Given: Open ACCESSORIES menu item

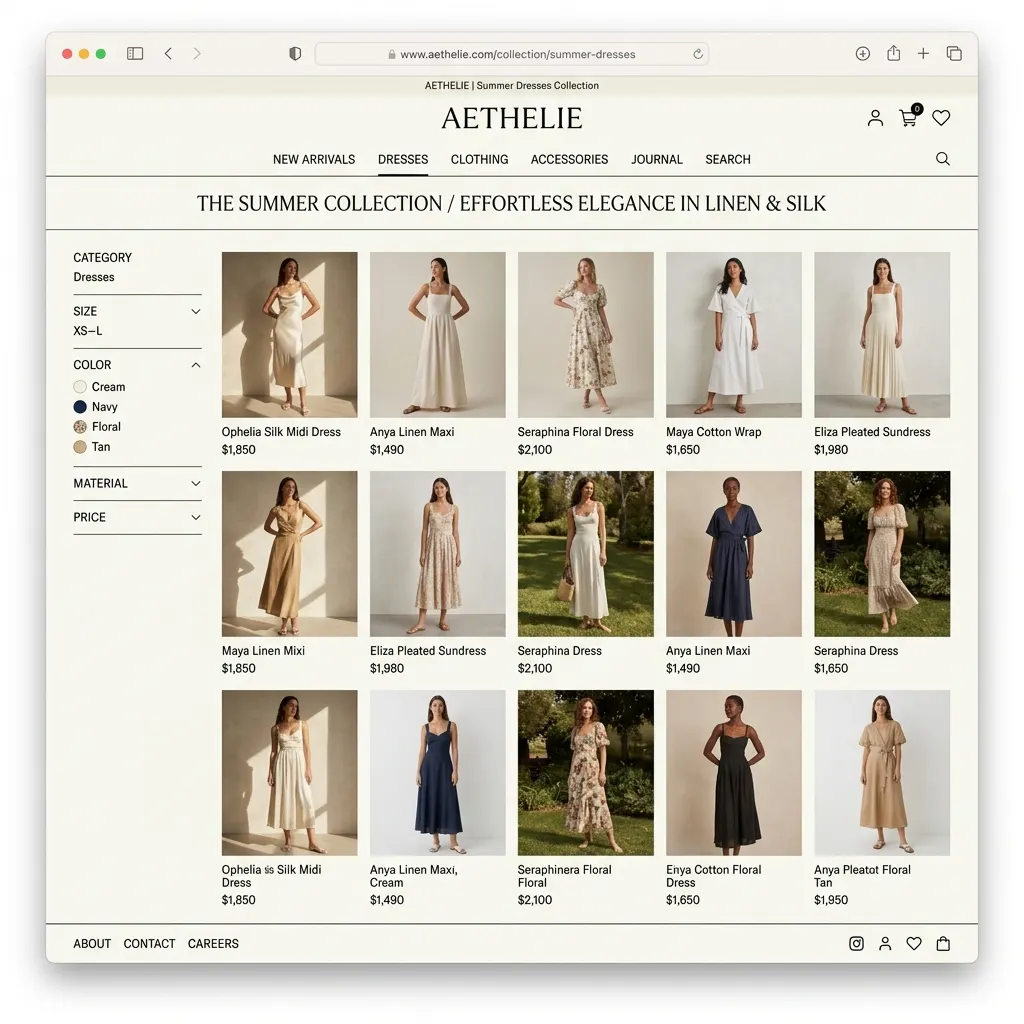Looking at the screenshot, I should (x=569, y=159).
